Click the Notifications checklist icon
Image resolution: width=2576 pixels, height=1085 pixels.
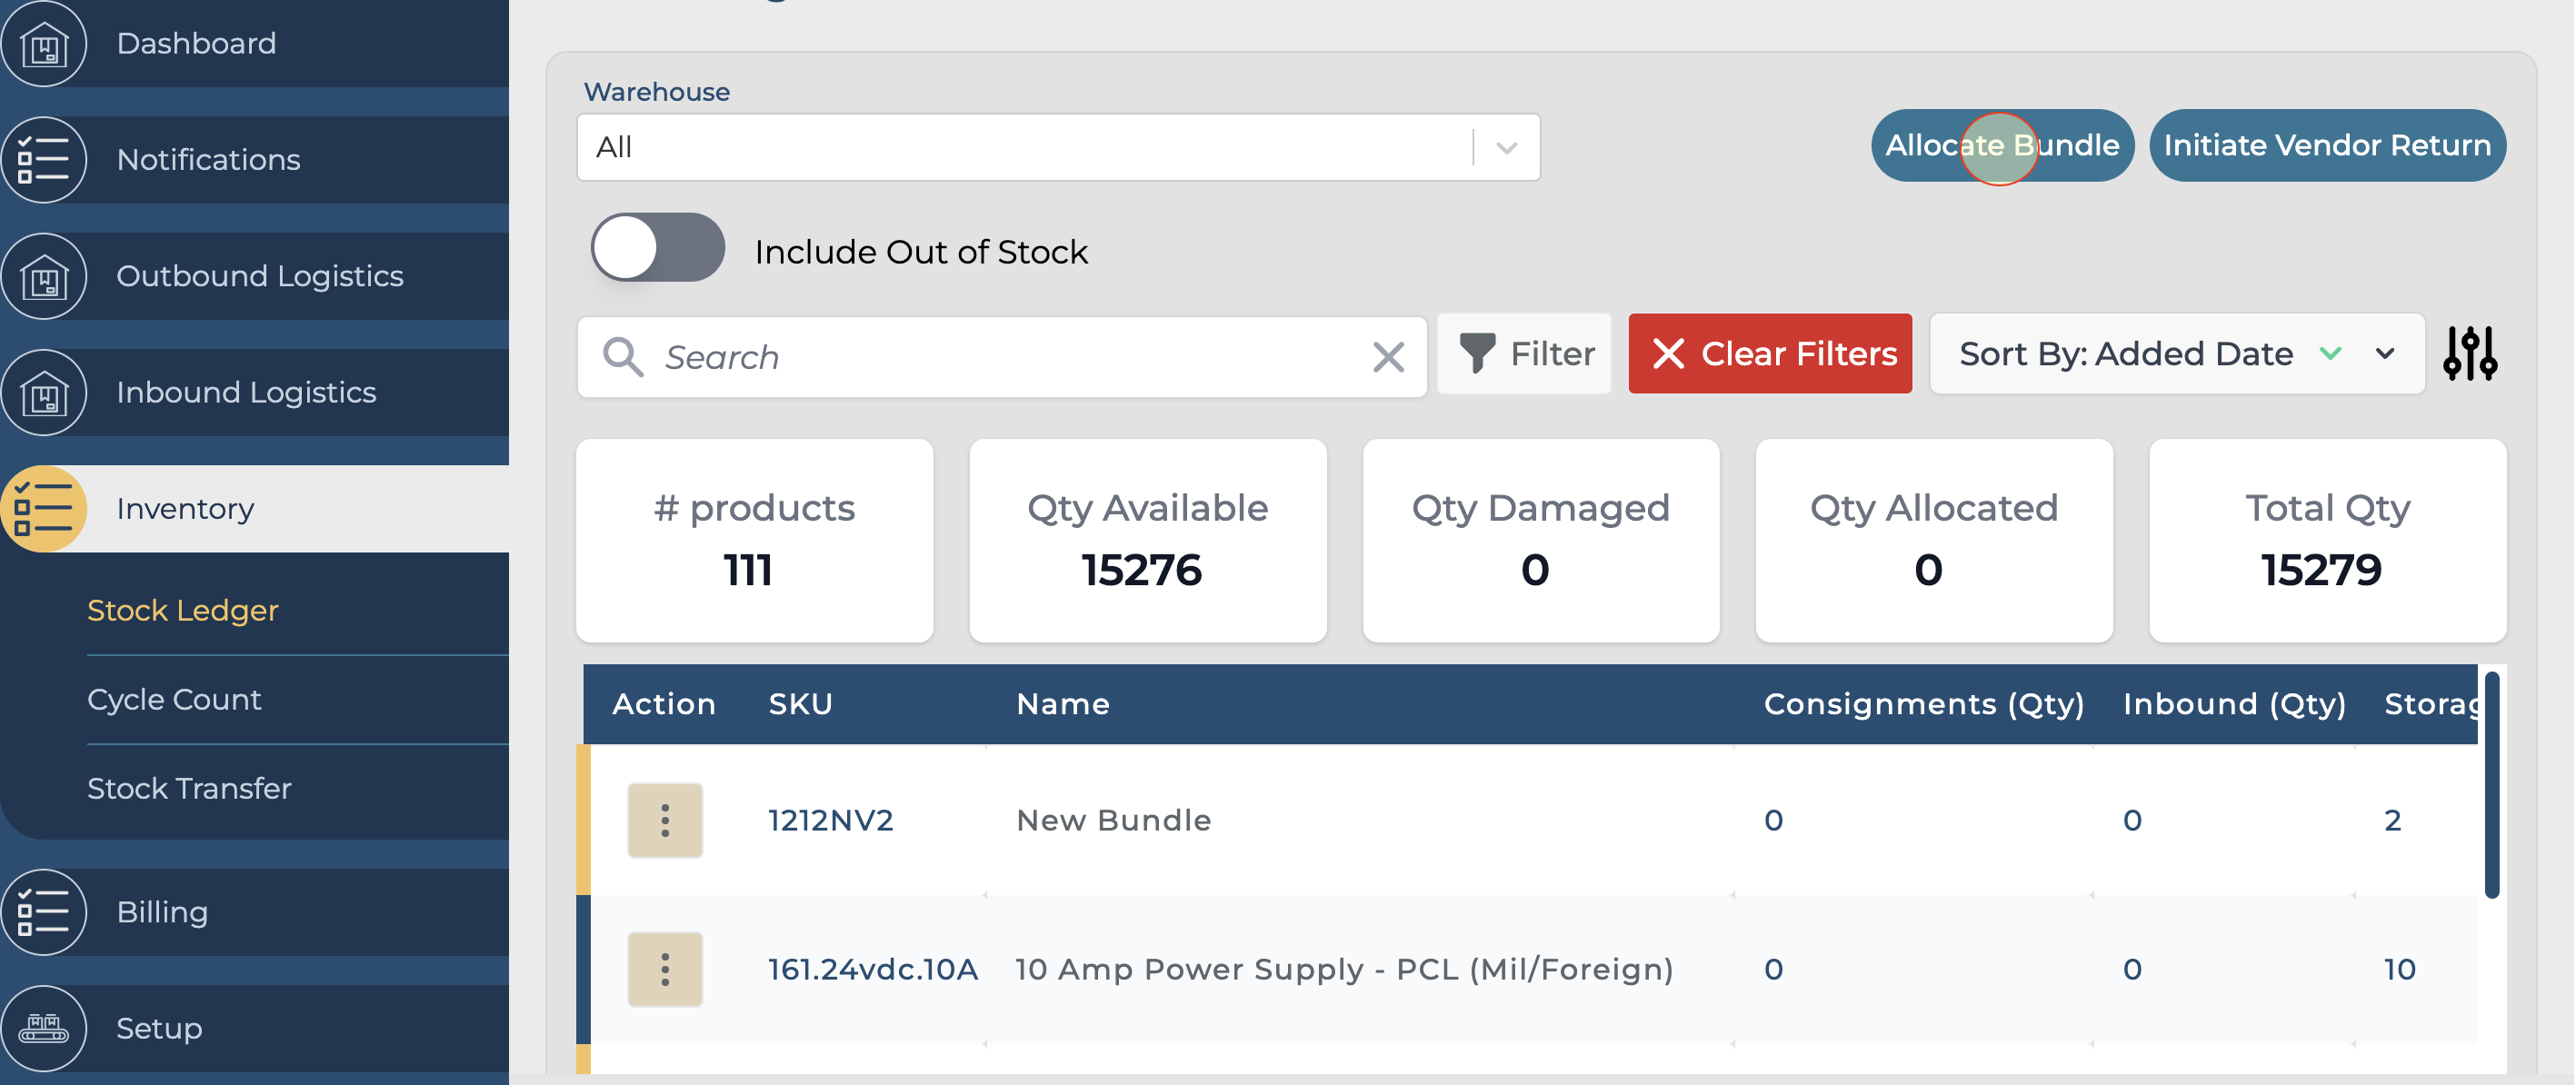(x=44, y=160)
